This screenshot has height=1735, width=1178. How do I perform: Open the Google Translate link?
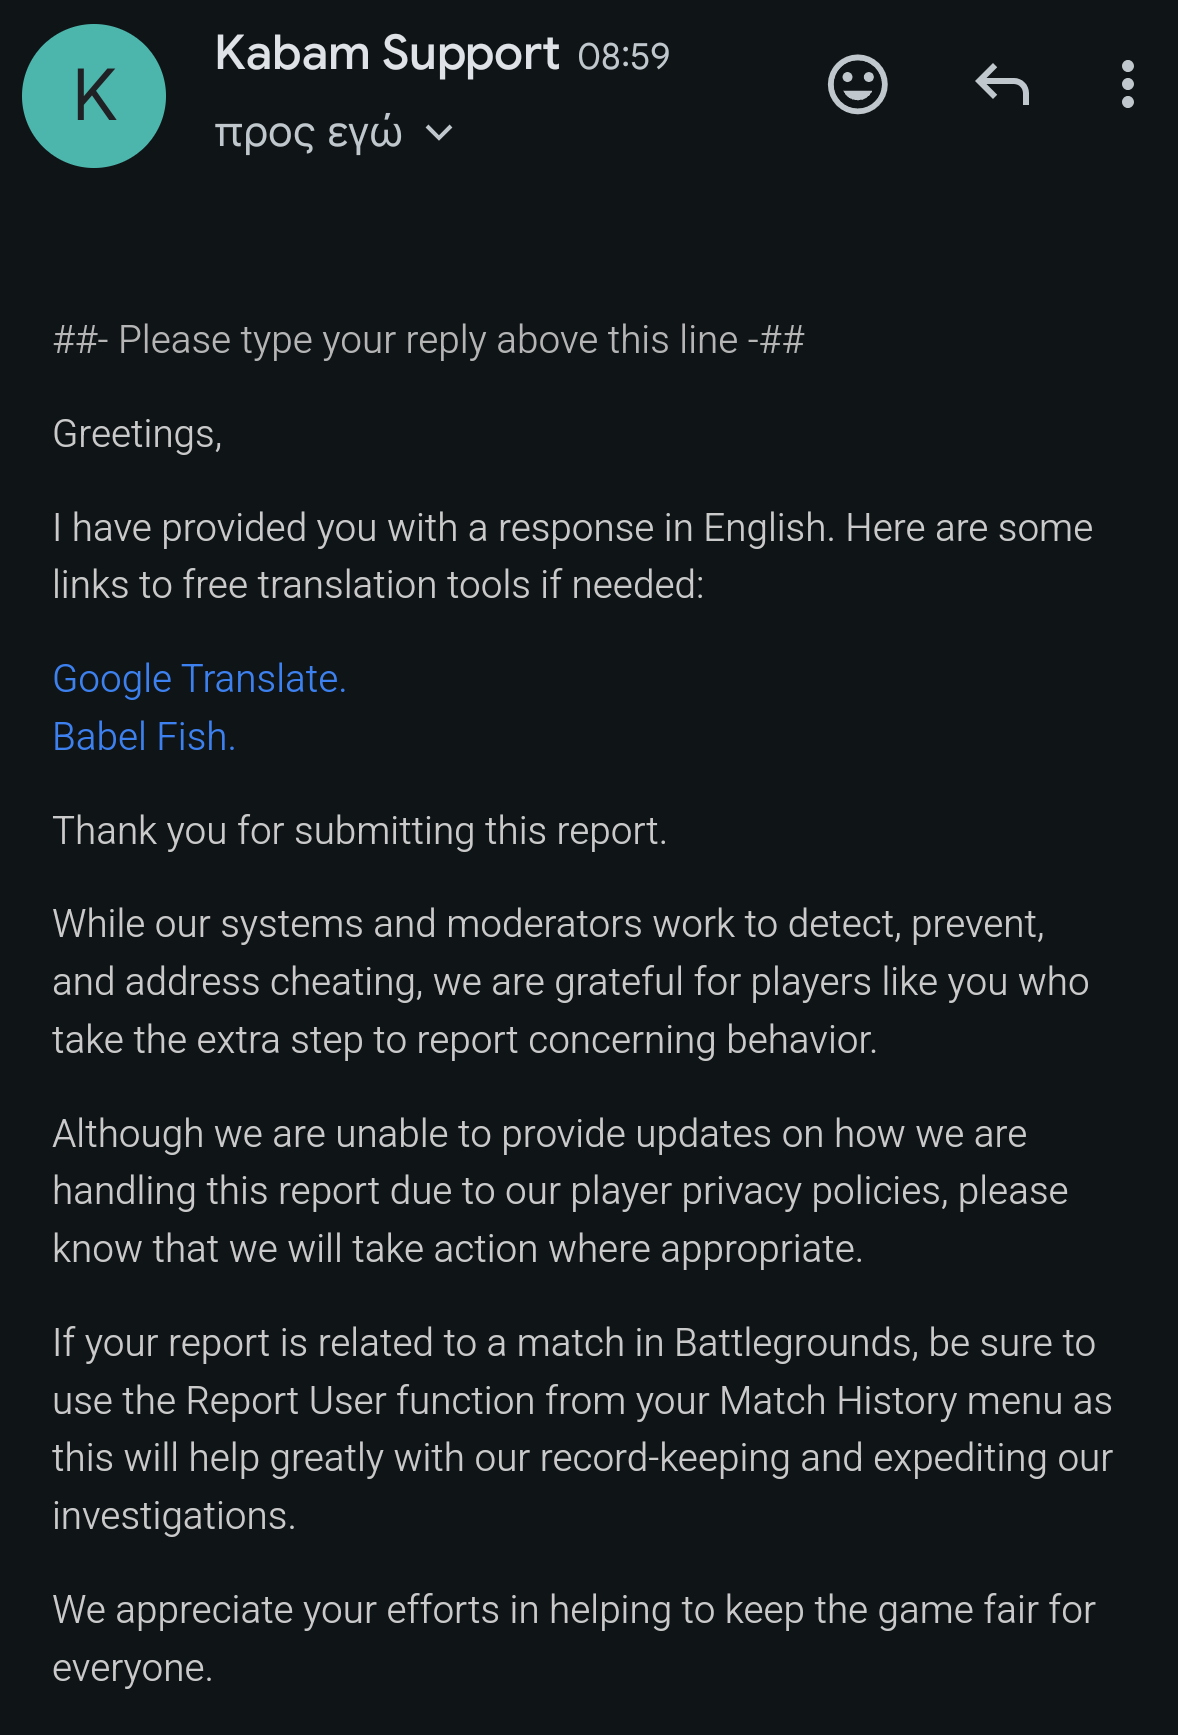point(199,679)
